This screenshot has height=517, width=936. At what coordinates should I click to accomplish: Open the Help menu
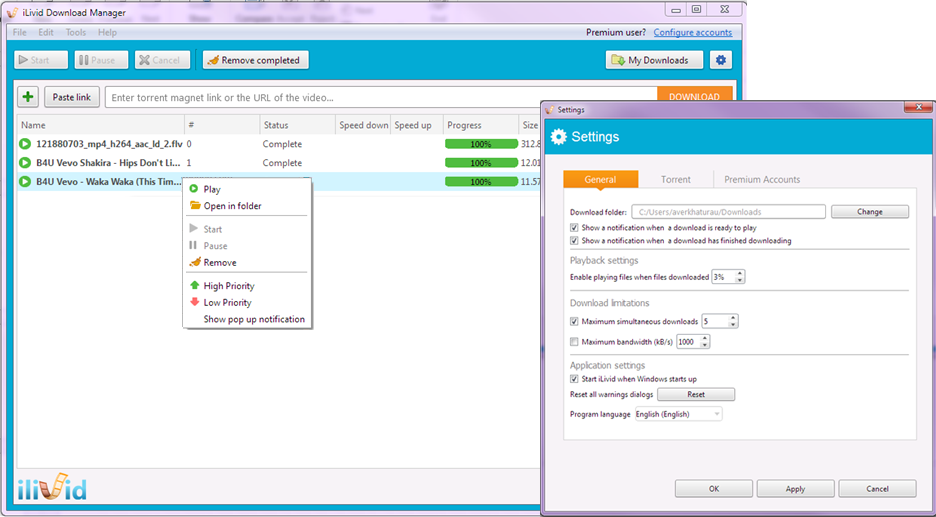click(107, 32)
